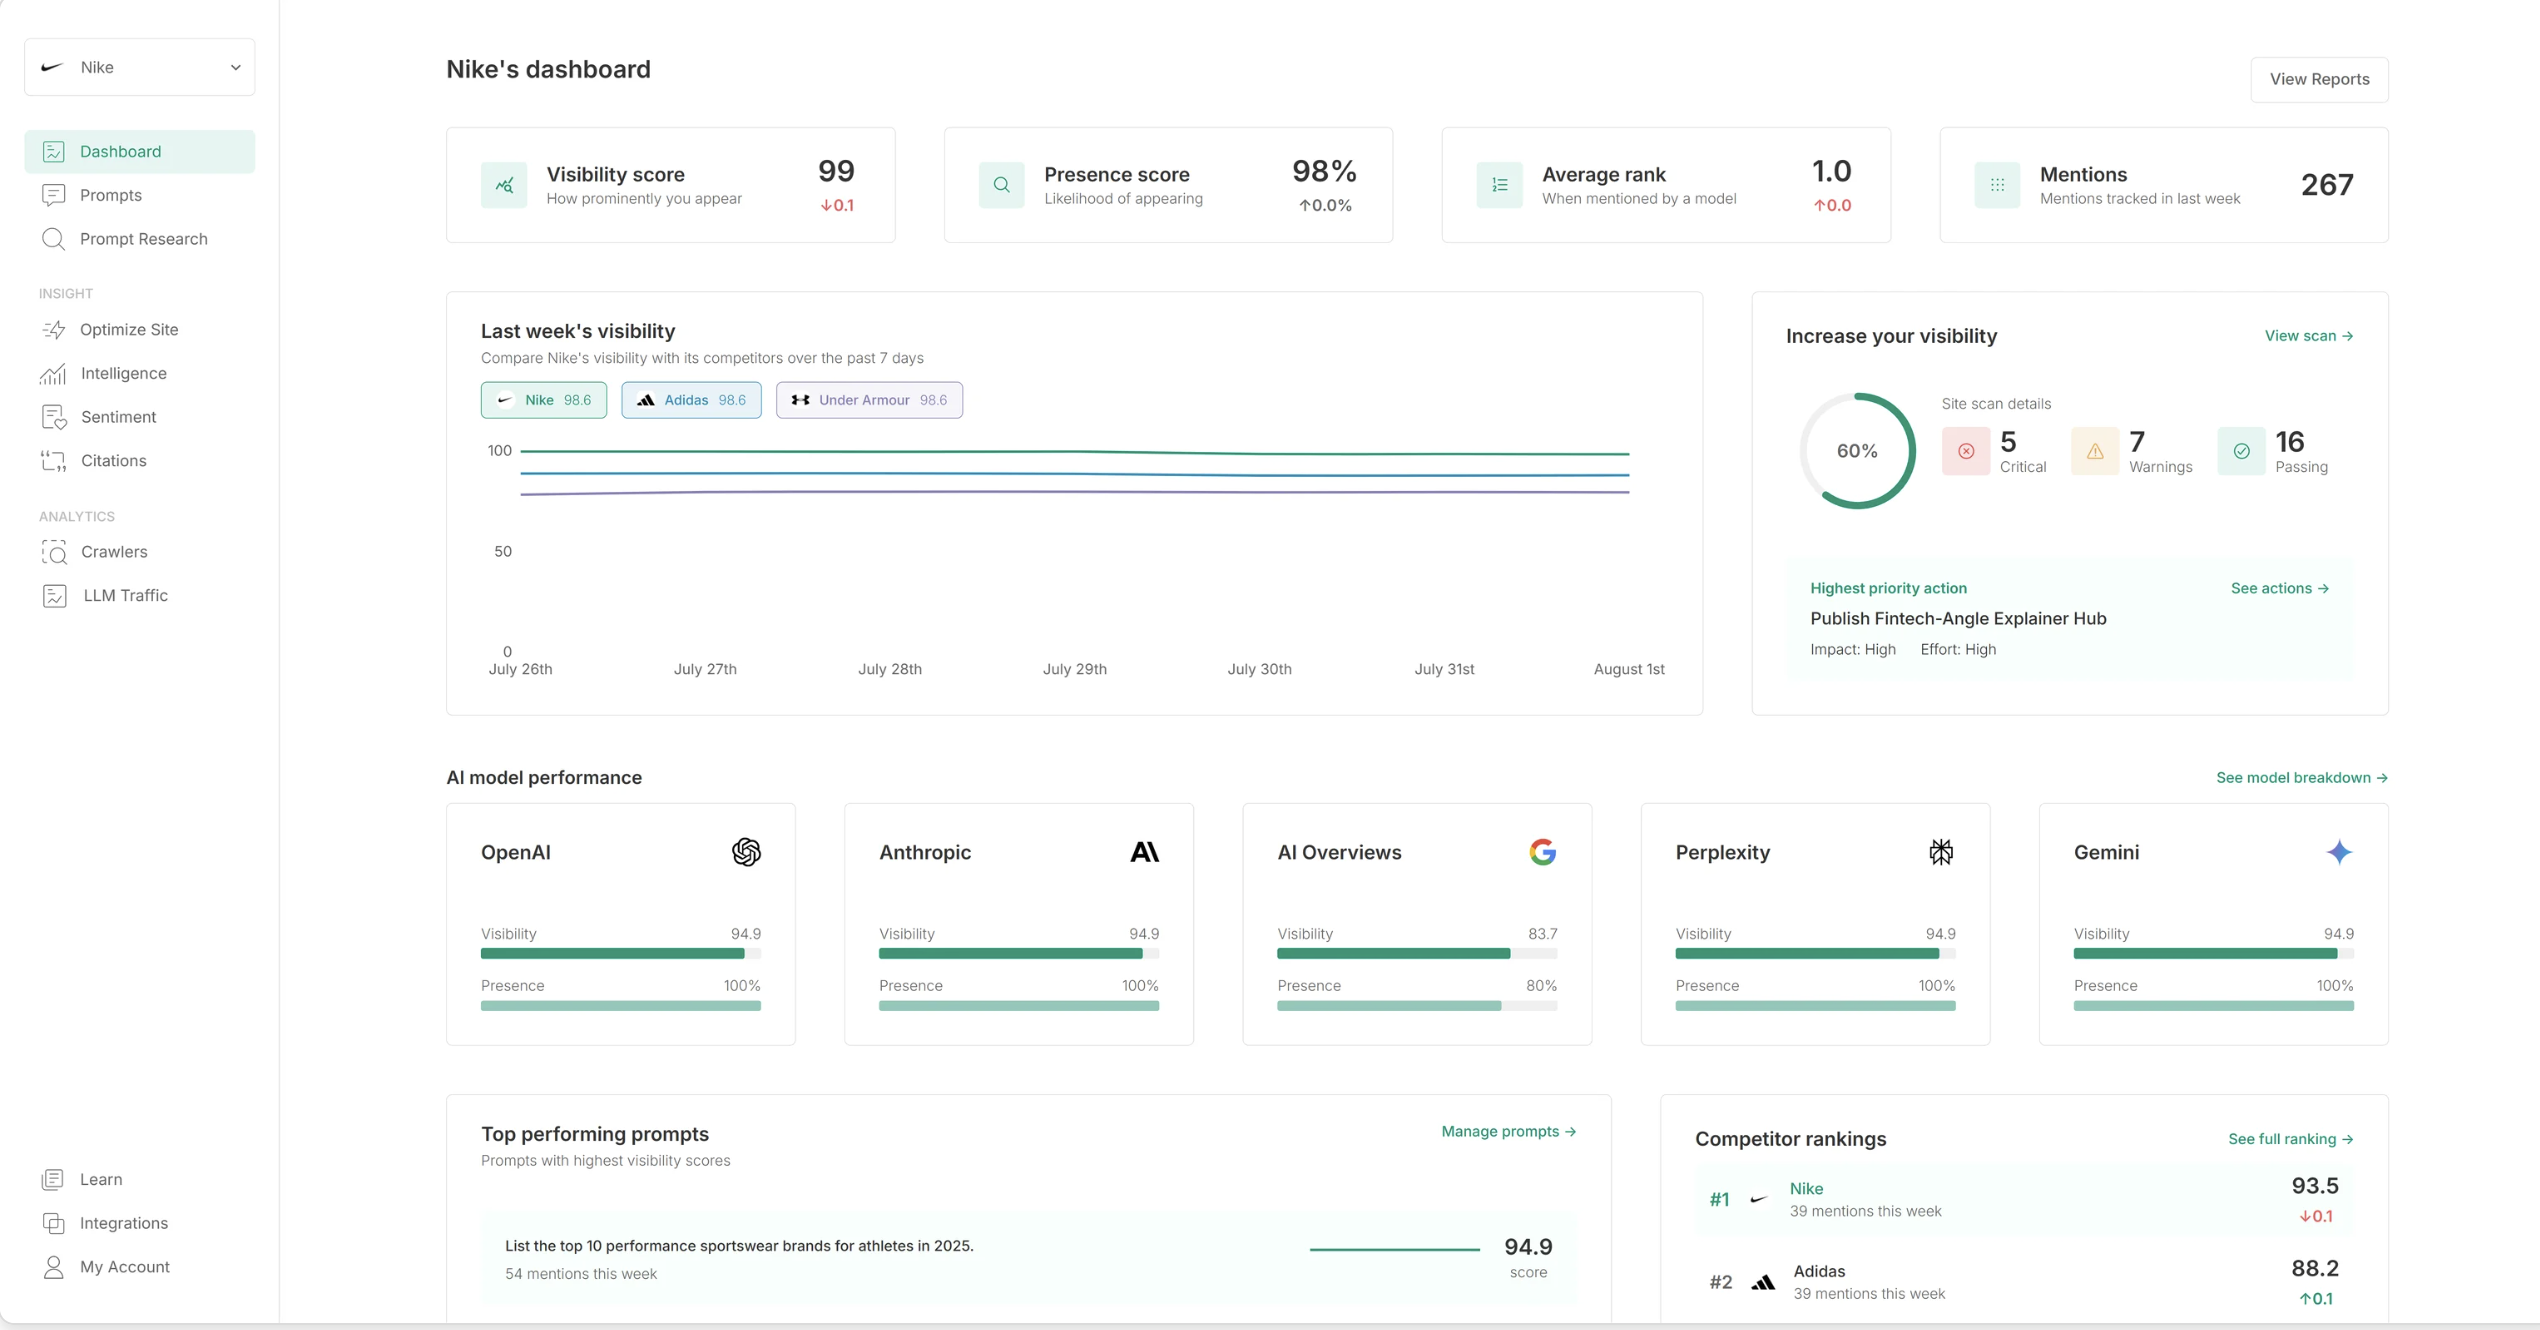Toggle Adidas series in visibility chart
The height and width of the screenshot is (1330, 2540).
(691, 400)
